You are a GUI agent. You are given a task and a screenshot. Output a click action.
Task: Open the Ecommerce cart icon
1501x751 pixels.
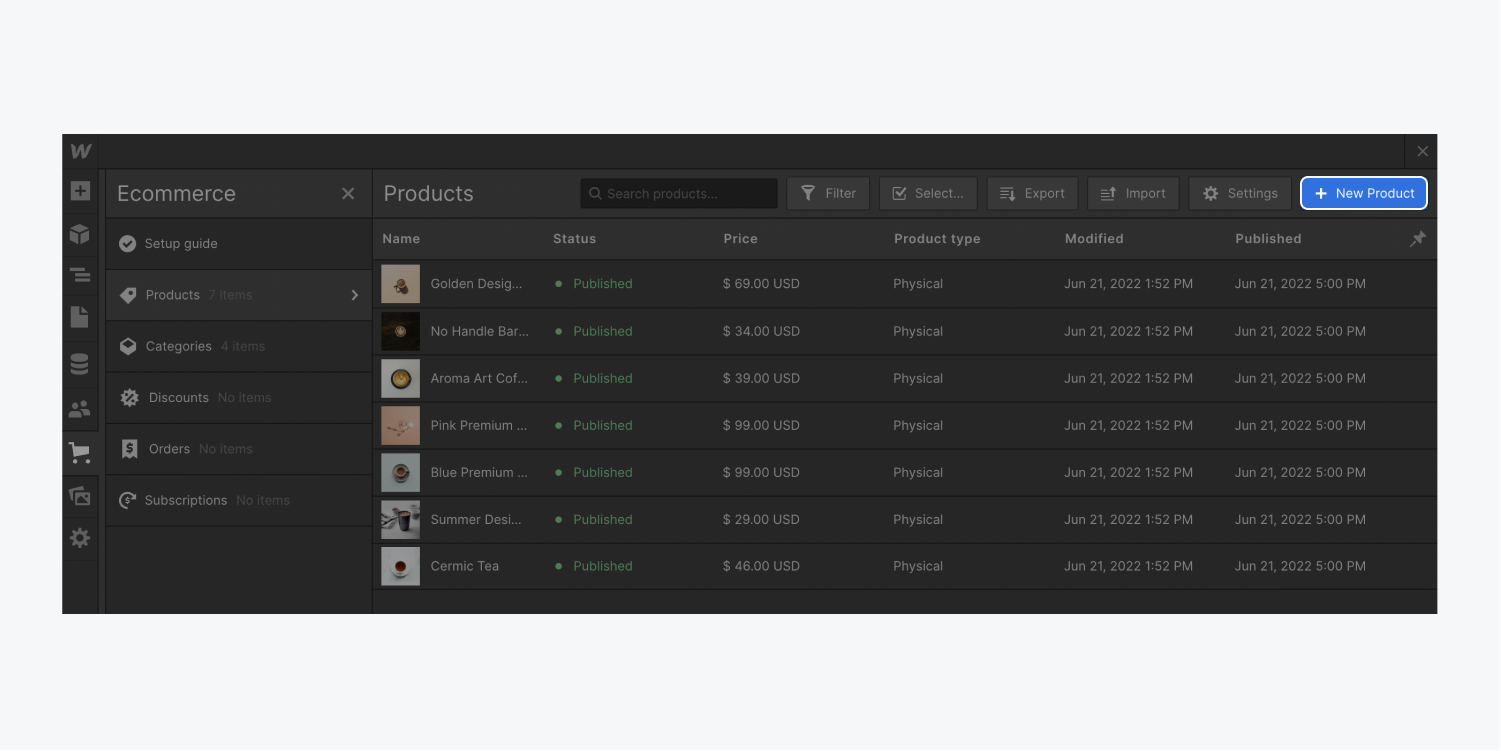80,453
